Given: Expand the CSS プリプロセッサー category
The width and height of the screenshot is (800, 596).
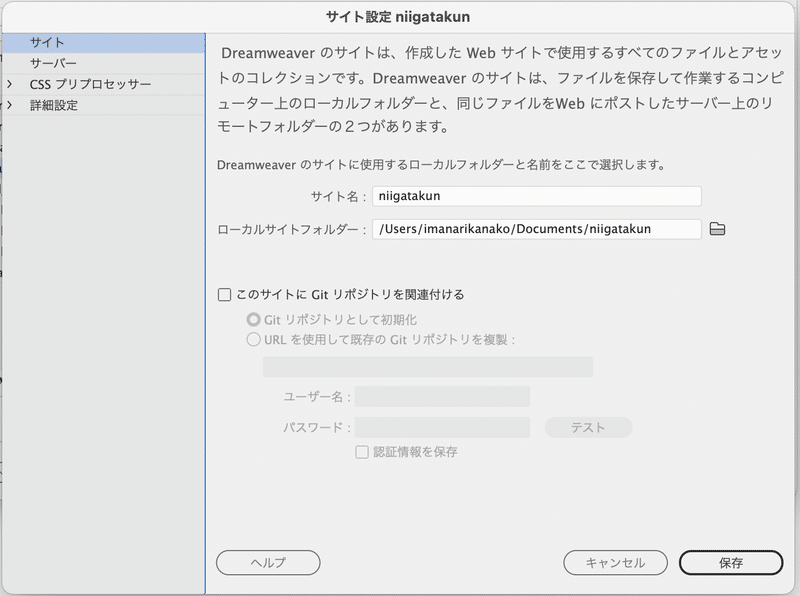Looking at the screenshot, I should (9, 84).
